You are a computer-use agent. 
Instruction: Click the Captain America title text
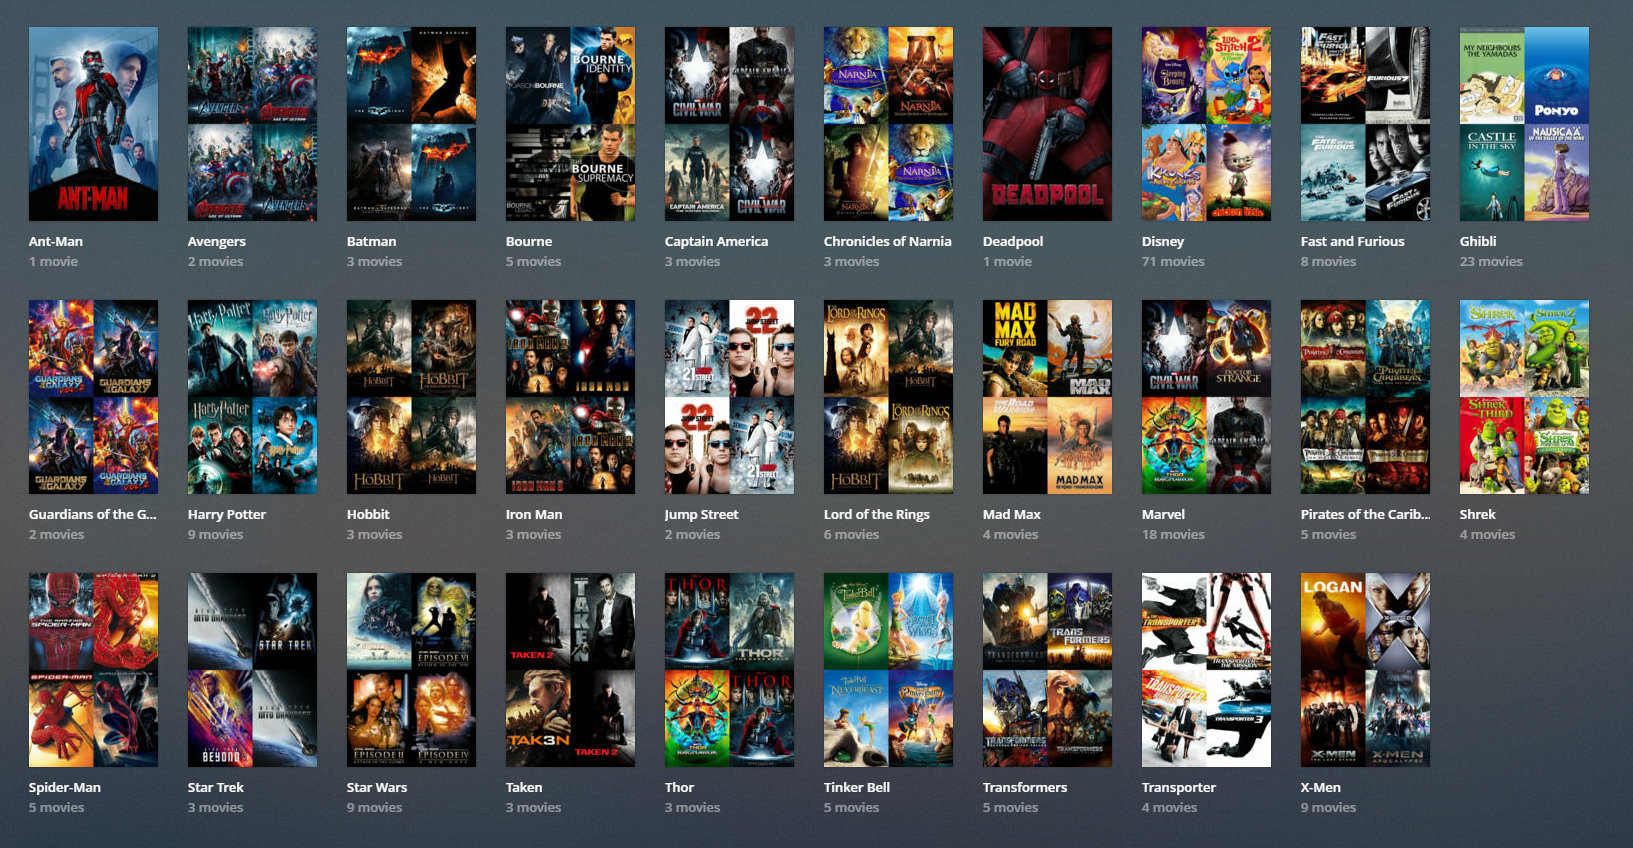click(x=716, y=241)
